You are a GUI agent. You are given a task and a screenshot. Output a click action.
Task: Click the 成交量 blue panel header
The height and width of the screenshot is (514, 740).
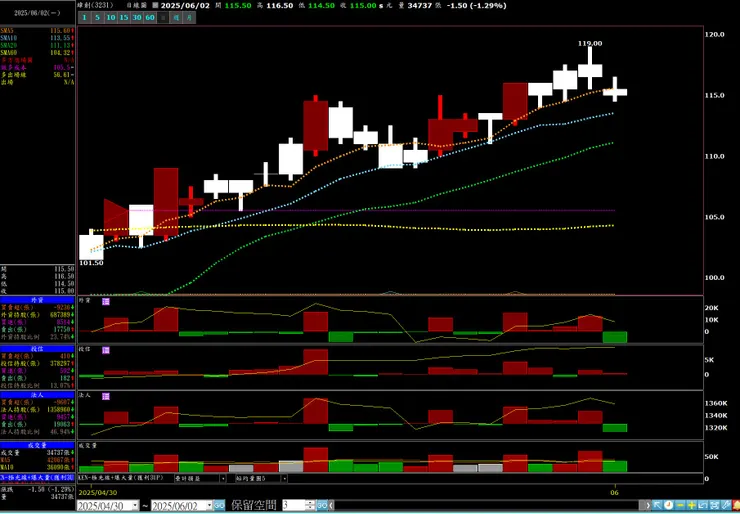click(x=37, y=445)
